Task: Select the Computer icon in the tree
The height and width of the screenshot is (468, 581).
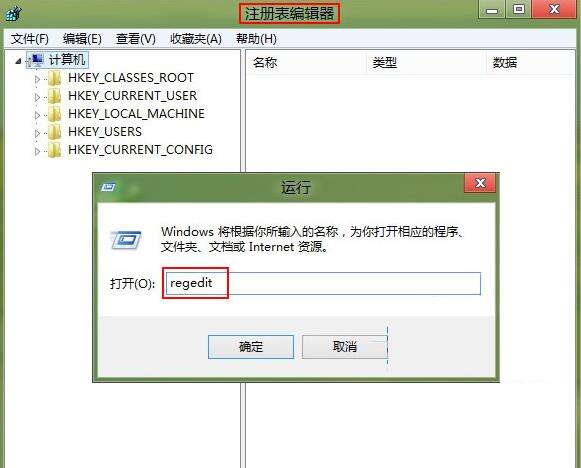Action: [36, 60]
